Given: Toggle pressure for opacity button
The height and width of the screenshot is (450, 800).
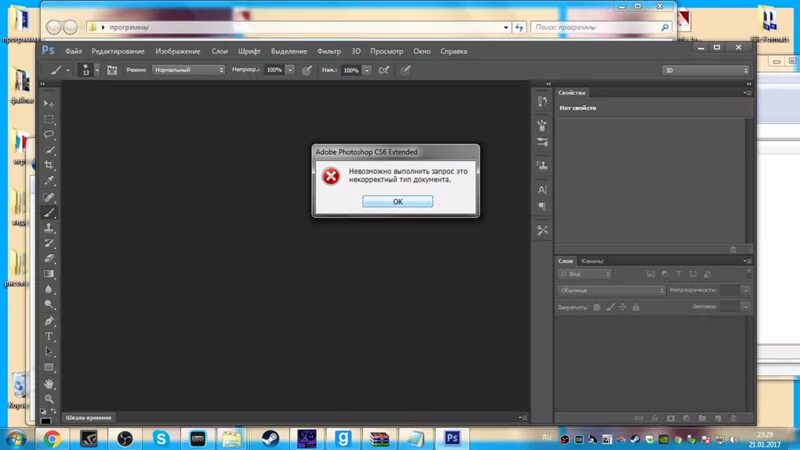Looking at the screenshot, I should pos(307,70).
